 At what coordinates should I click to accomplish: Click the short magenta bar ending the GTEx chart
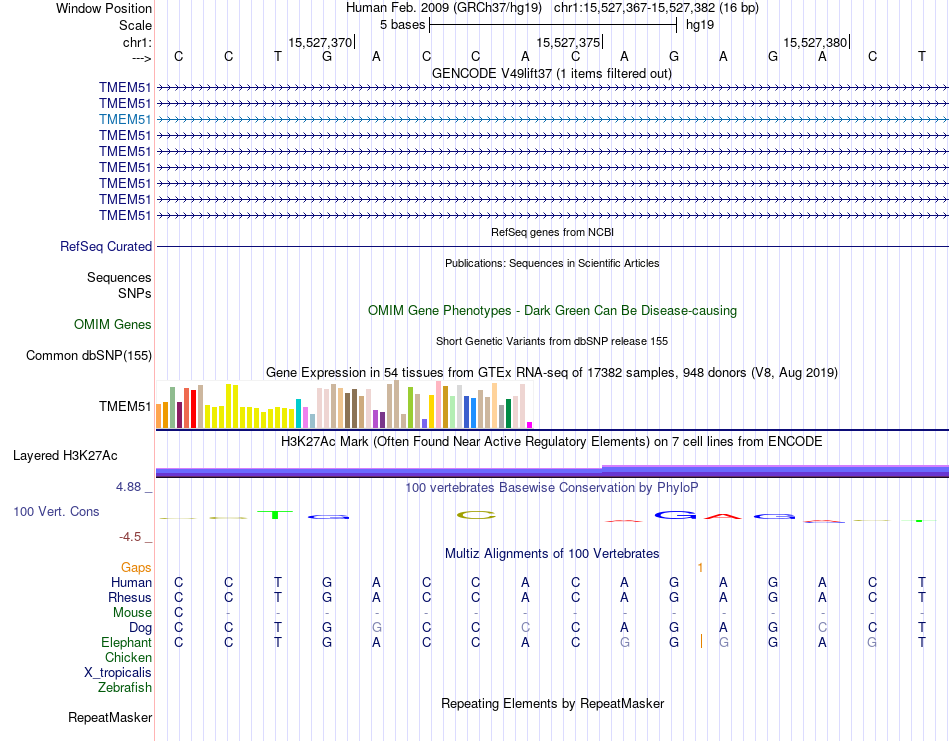[530, 425]
